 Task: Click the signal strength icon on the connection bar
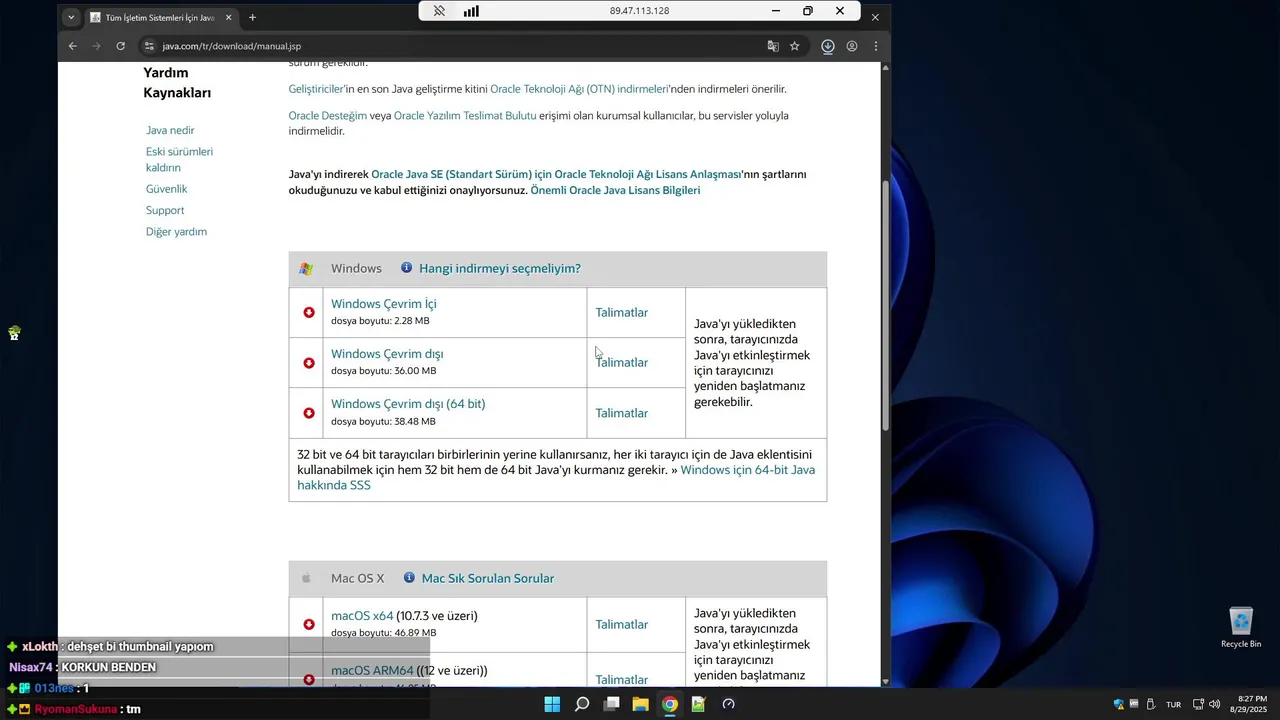click(471, 11)
